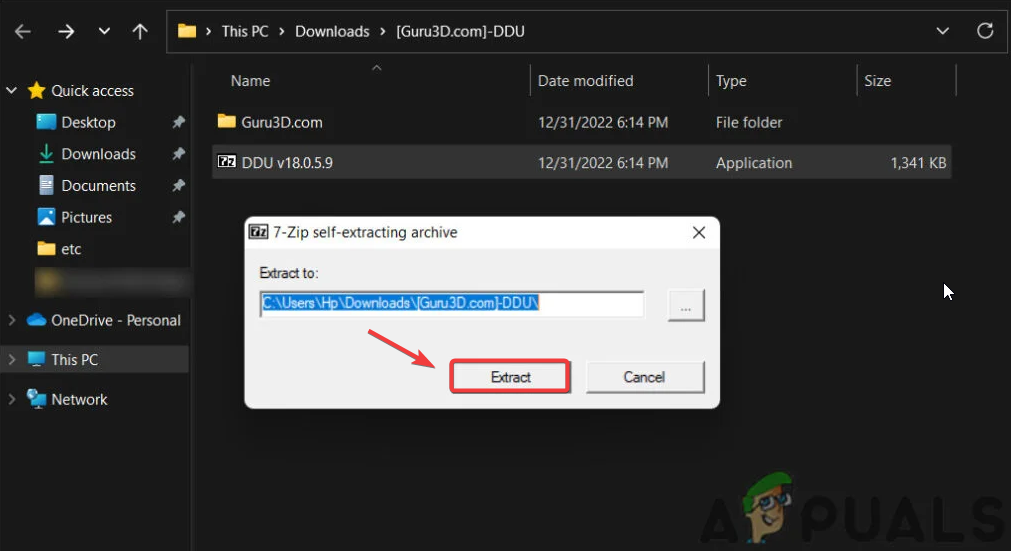Select [Guru3D.com]-DDU in the breadcrumb

click(x=460, y=31)
